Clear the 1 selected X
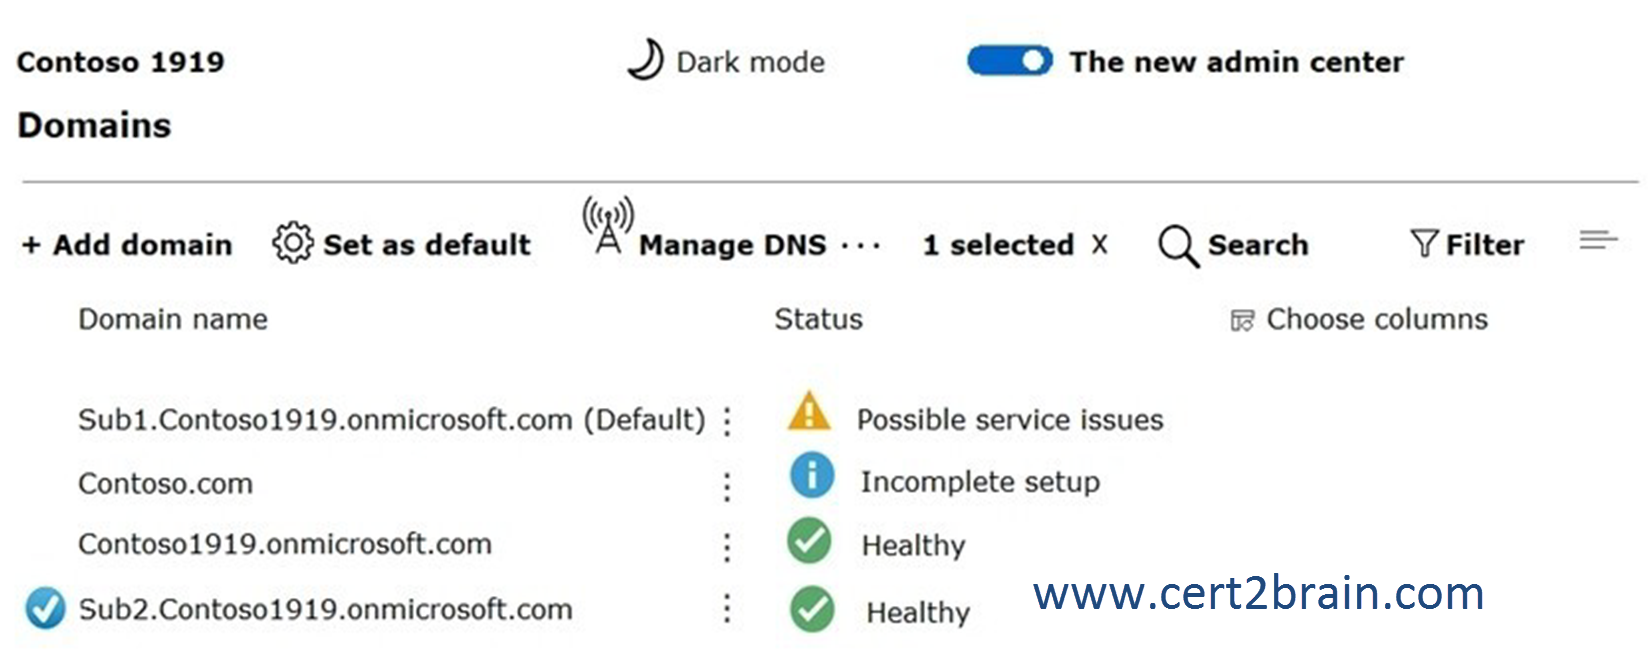Screen dimensions: 1650x664 coord(1100,244)
